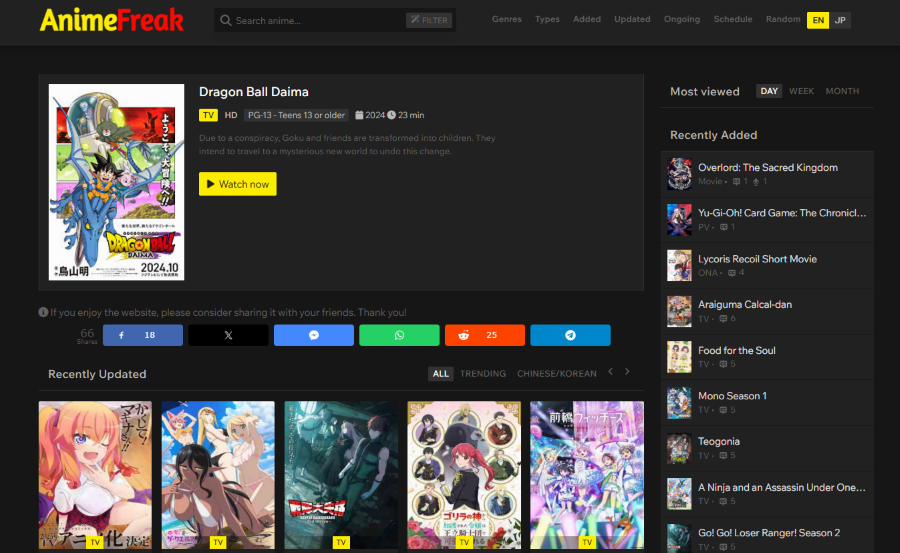Open the Dragon Ball Daima poster
The height and width of the screenshot is (553, 900).
pyautogui.click(x=117, y=182)
